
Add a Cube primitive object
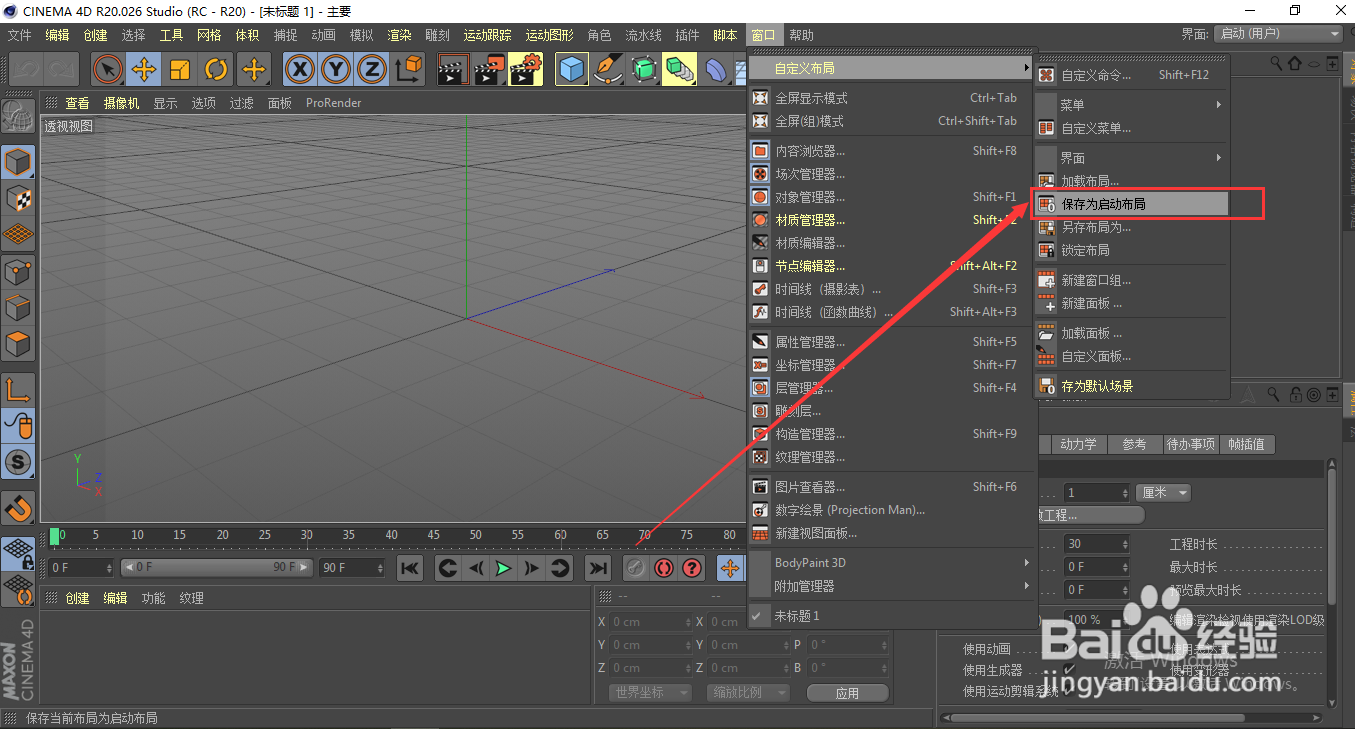[x=572, y=69]
